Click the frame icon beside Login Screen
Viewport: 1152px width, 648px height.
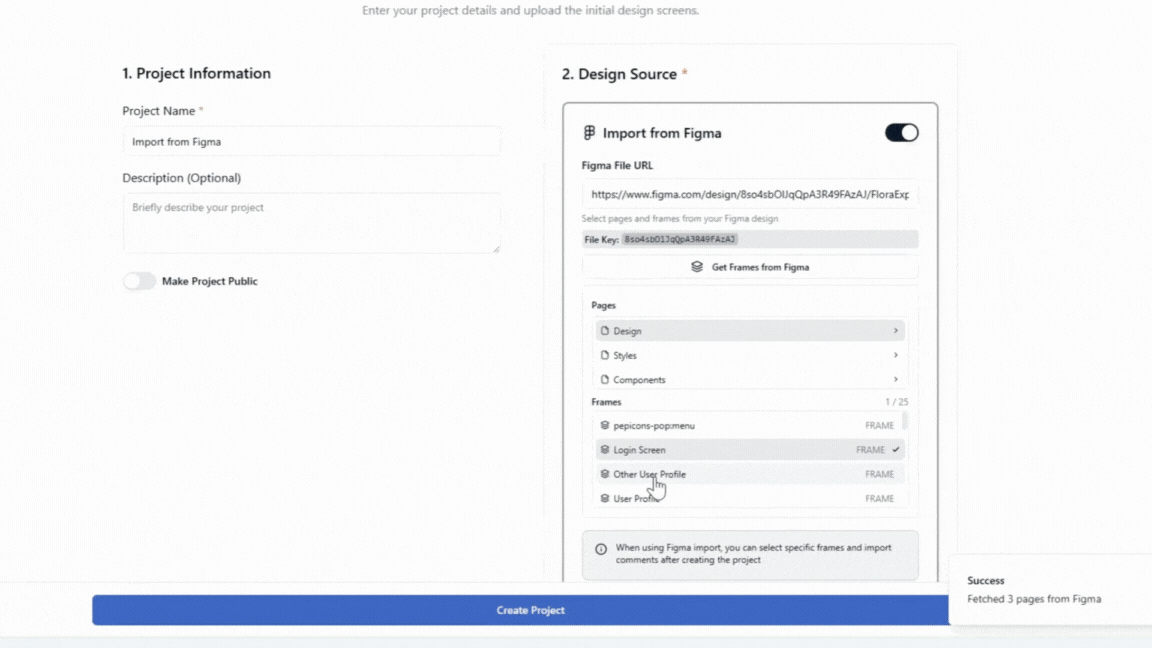click(x=605, y=450)
